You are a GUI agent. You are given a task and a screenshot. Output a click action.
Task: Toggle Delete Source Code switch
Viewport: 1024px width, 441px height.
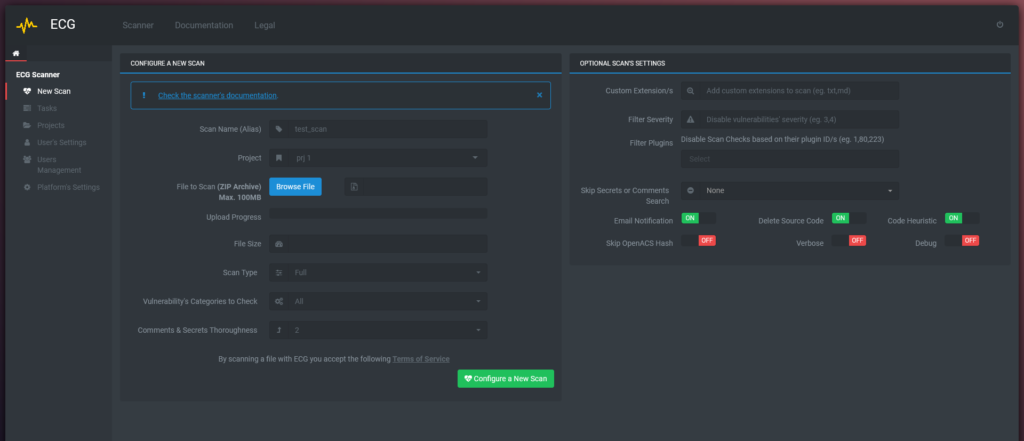point(848,218)
